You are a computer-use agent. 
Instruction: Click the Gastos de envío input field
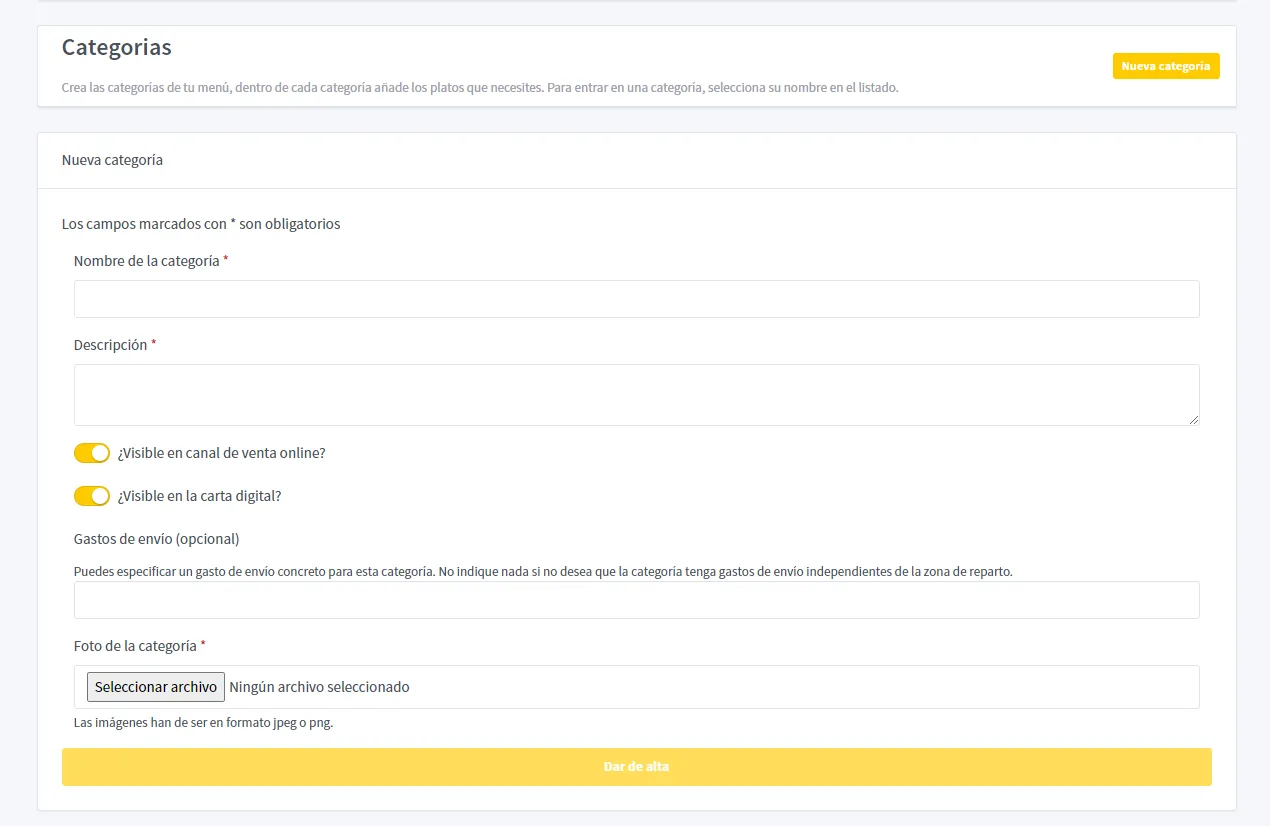click(636, 600)
